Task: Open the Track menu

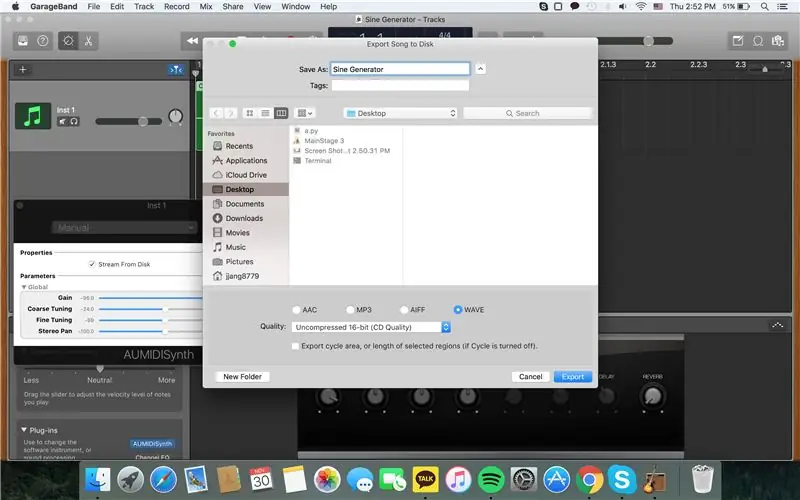Action: (x=144, y=7)
